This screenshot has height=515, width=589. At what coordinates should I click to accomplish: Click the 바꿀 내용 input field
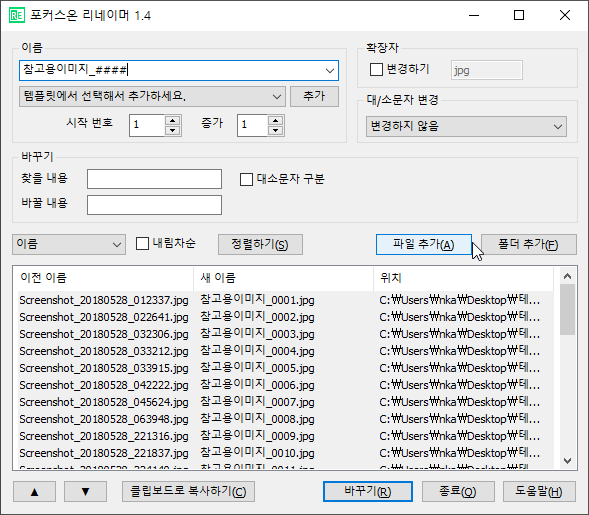[x=154, y=205]
